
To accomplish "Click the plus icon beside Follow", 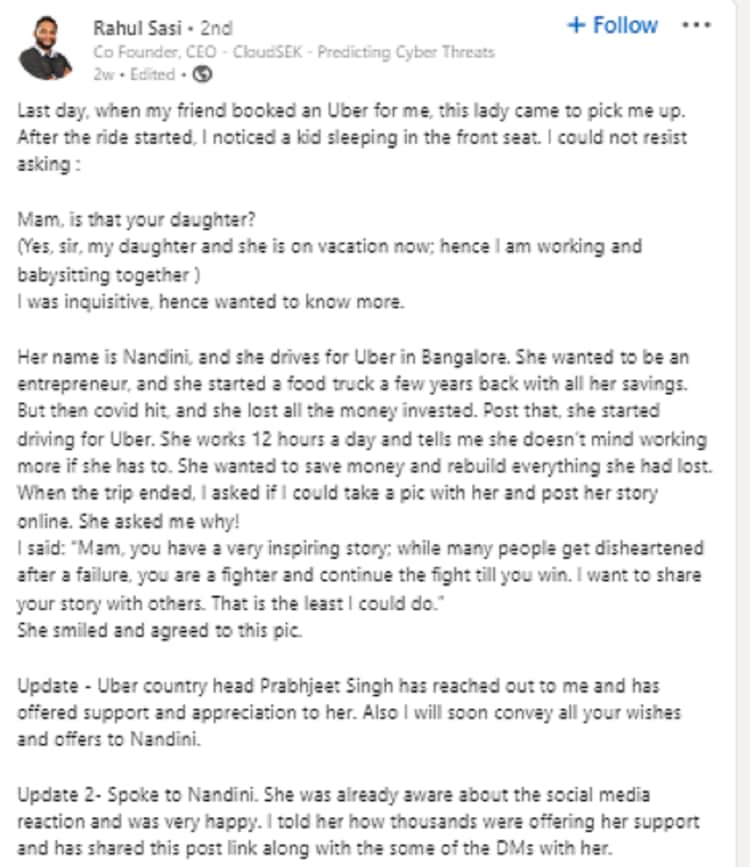I will [575, 26].
